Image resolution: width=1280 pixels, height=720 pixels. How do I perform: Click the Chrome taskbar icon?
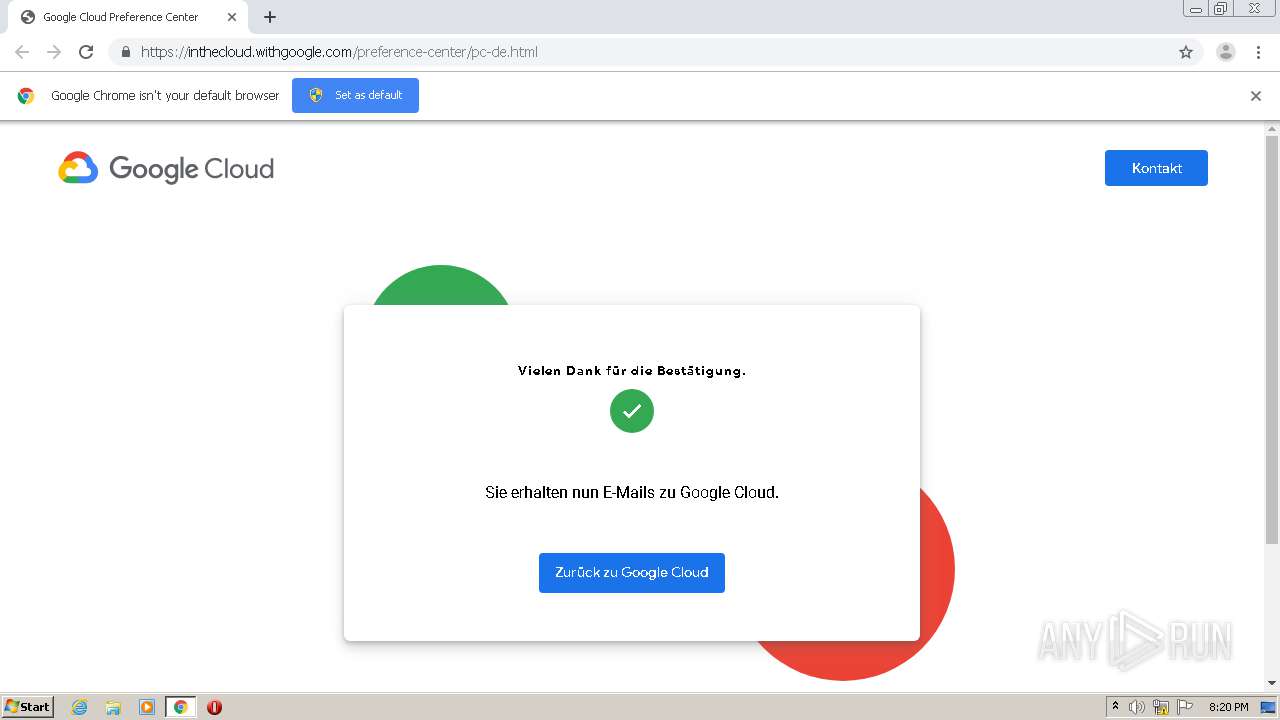180,707
